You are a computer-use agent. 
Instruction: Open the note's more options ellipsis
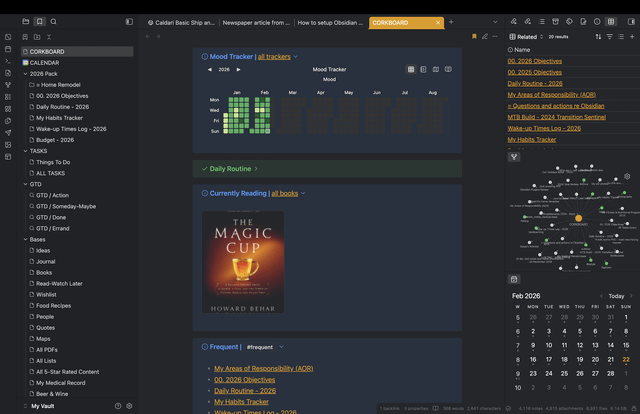(495, 37)
